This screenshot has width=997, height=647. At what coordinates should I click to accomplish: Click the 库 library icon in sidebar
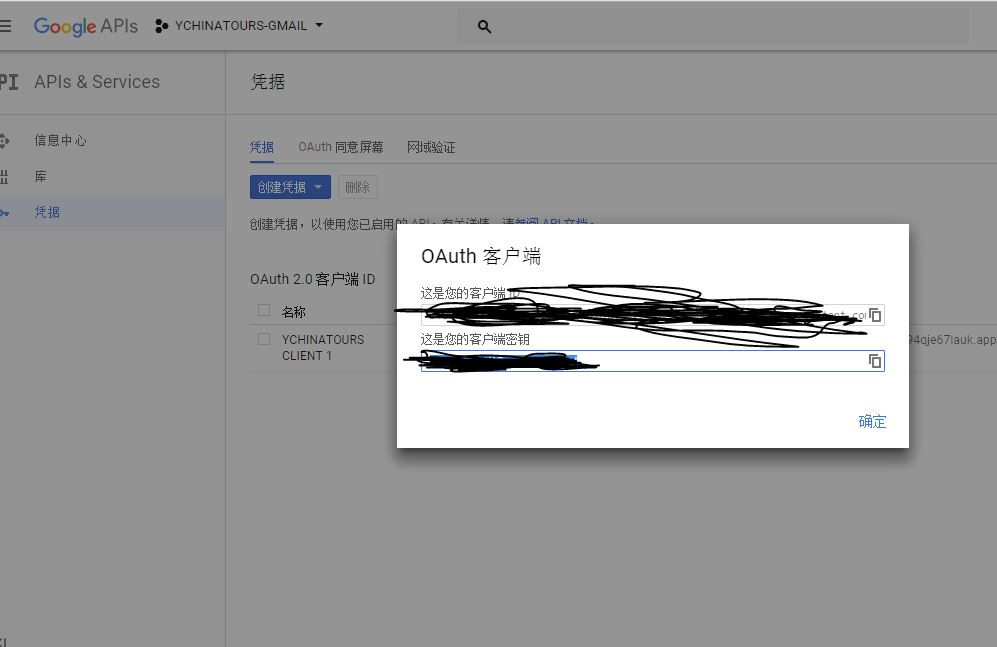[x=4, y=177]
